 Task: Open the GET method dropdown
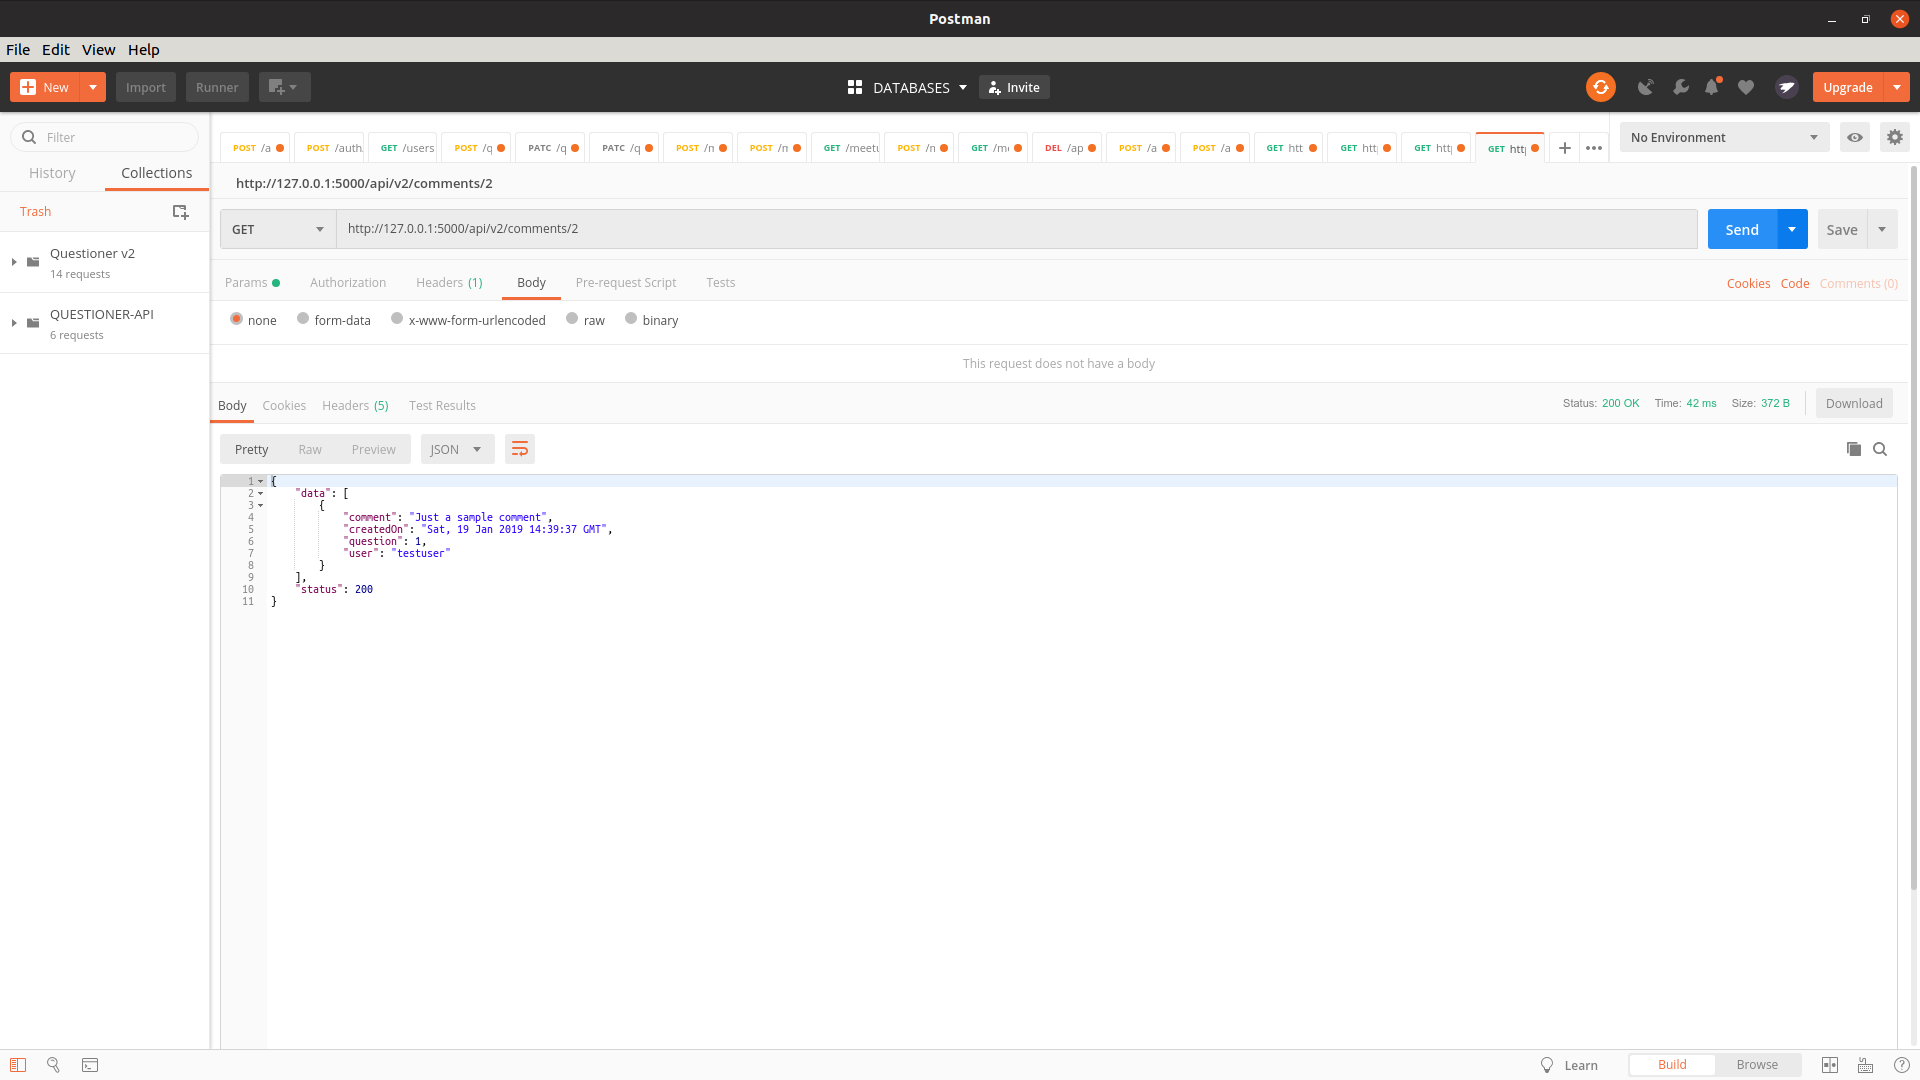278,229
